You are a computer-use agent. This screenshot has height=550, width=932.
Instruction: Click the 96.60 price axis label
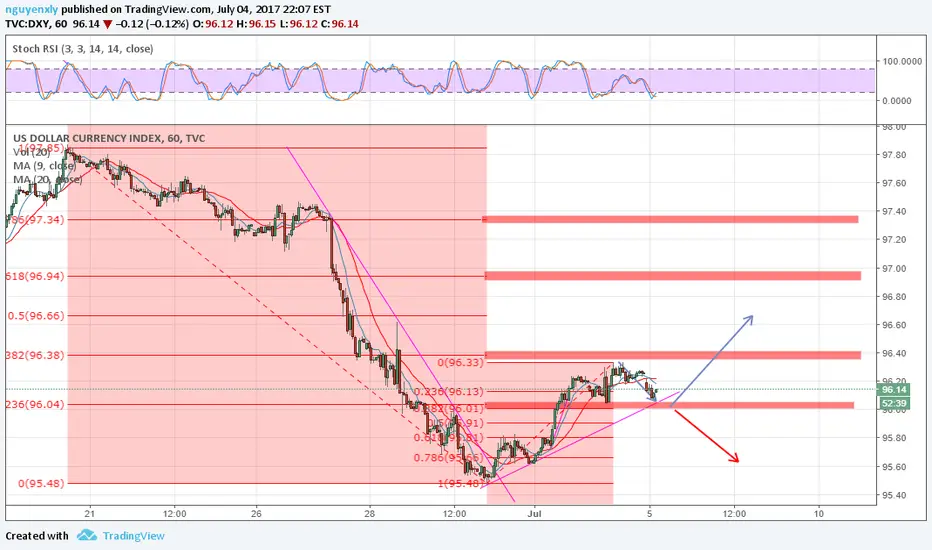pos(894,325)
